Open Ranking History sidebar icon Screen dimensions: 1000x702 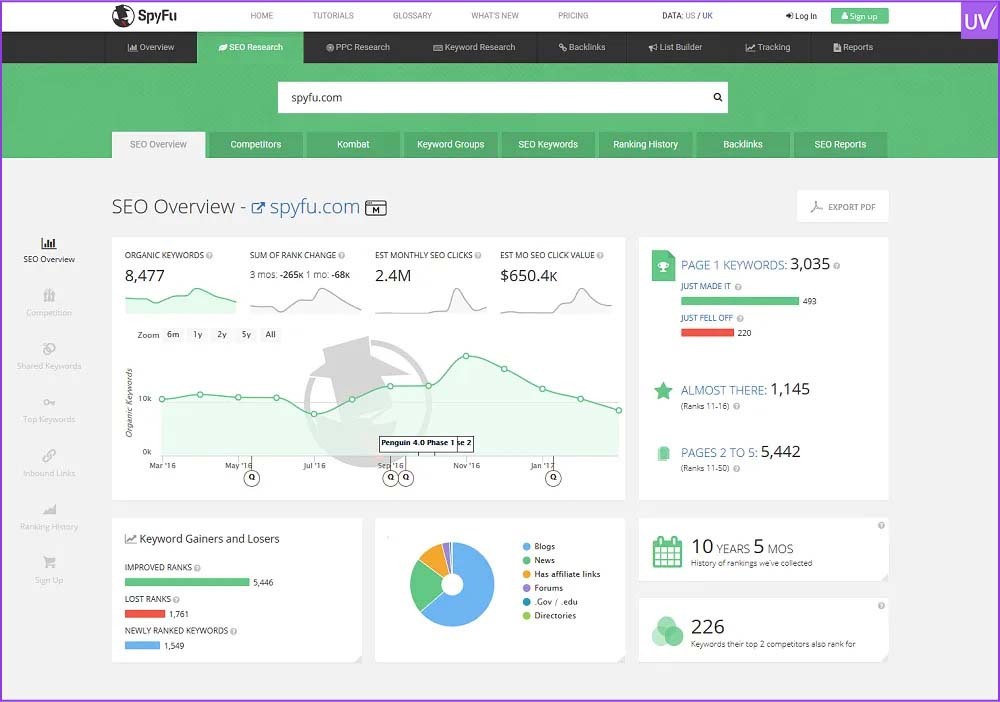click(49, 509)
